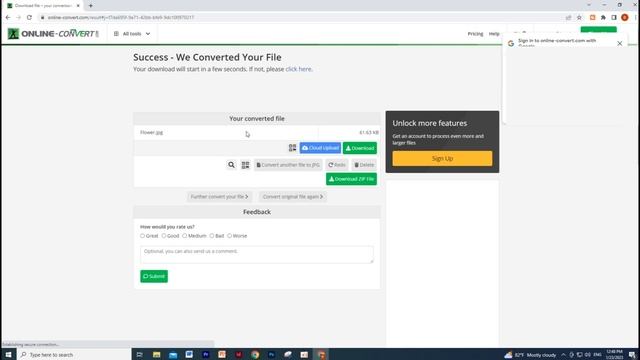Open File Explorer from the taskbar
This screenshot has height=360, width=640.
pyautogui.click(x=156, y=354)
